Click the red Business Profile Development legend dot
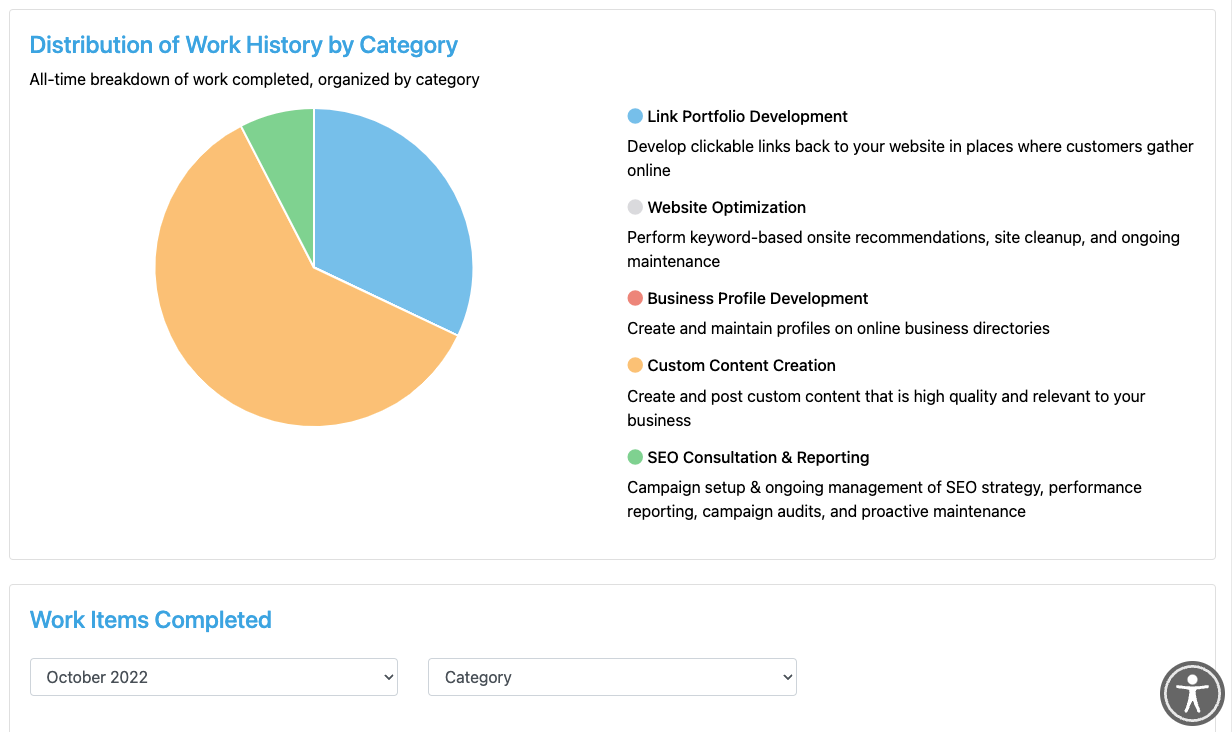1232x732 pixels. [635, 298]
